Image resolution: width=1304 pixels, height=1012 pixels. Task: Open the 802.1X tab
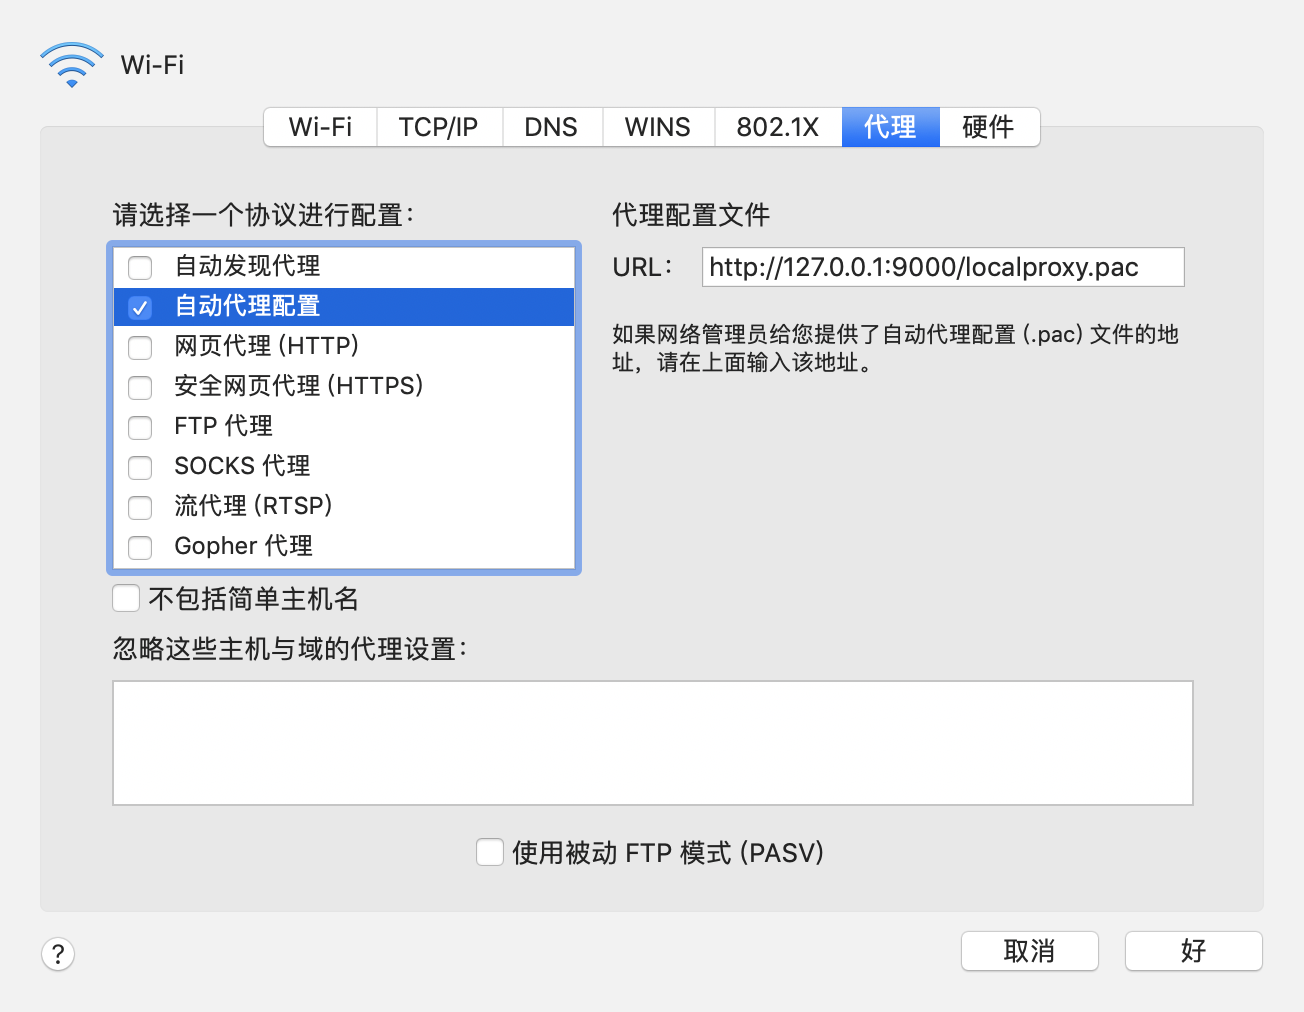pyautogui.click(x=778, y=127)
